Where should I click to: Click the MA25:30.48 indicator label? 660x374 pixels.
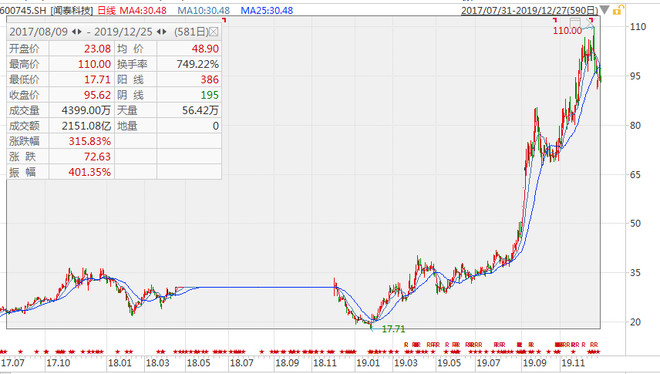click(267, 10)
